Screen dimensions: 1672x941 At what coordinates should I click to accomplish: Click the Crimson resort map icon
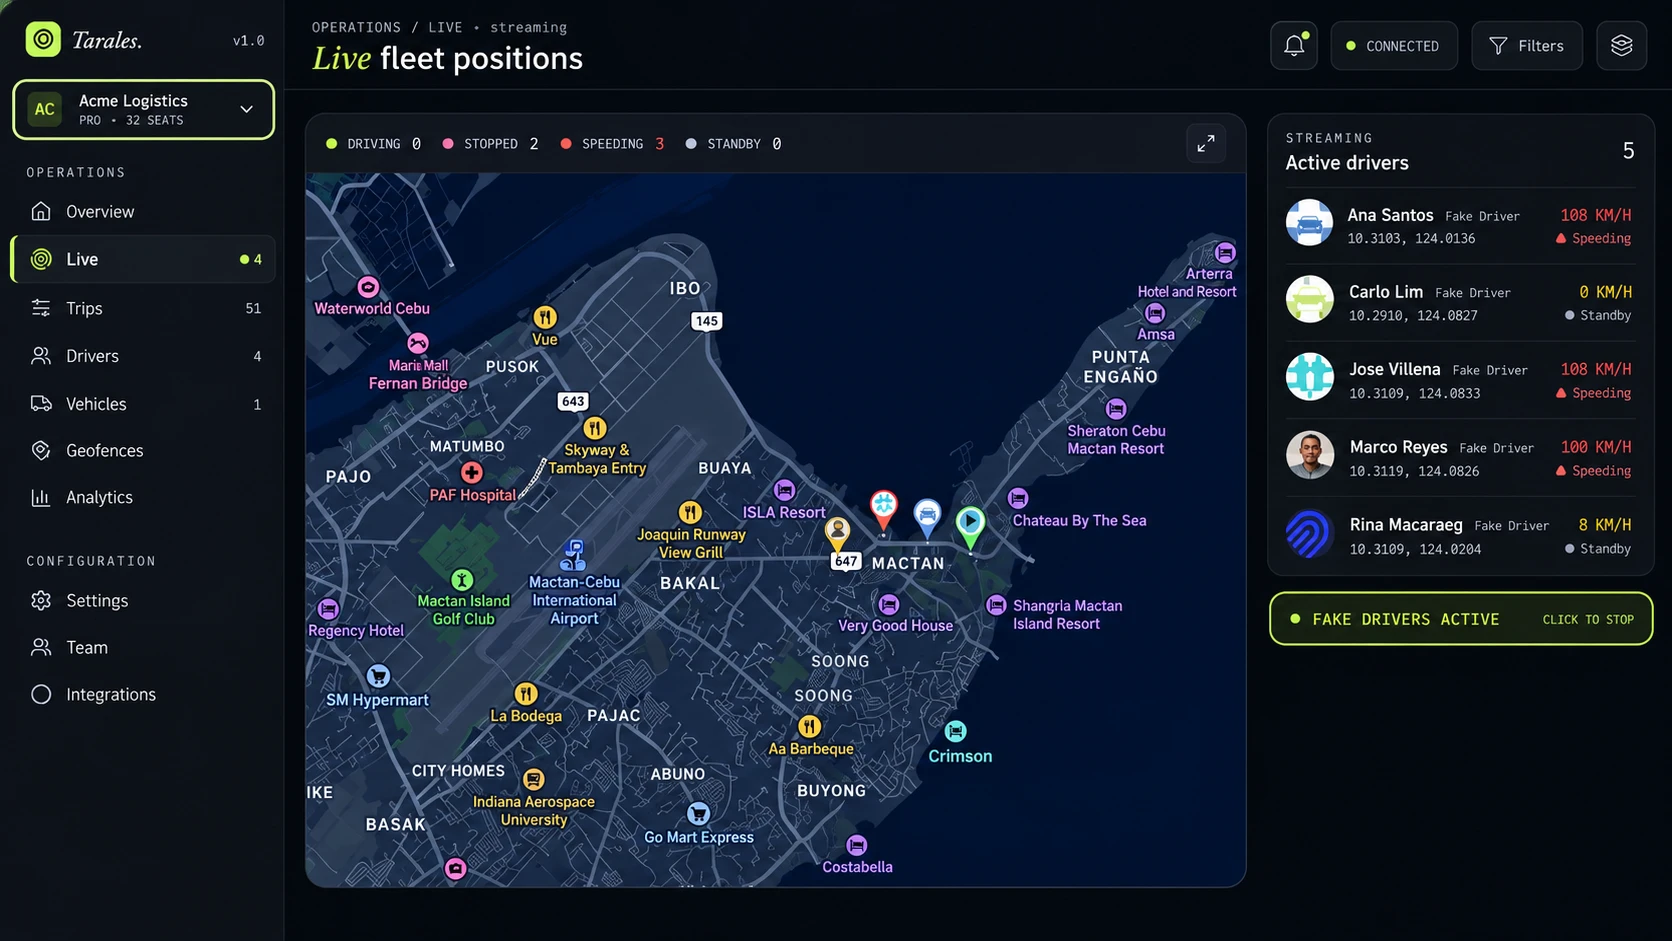(x=956, y=732)
